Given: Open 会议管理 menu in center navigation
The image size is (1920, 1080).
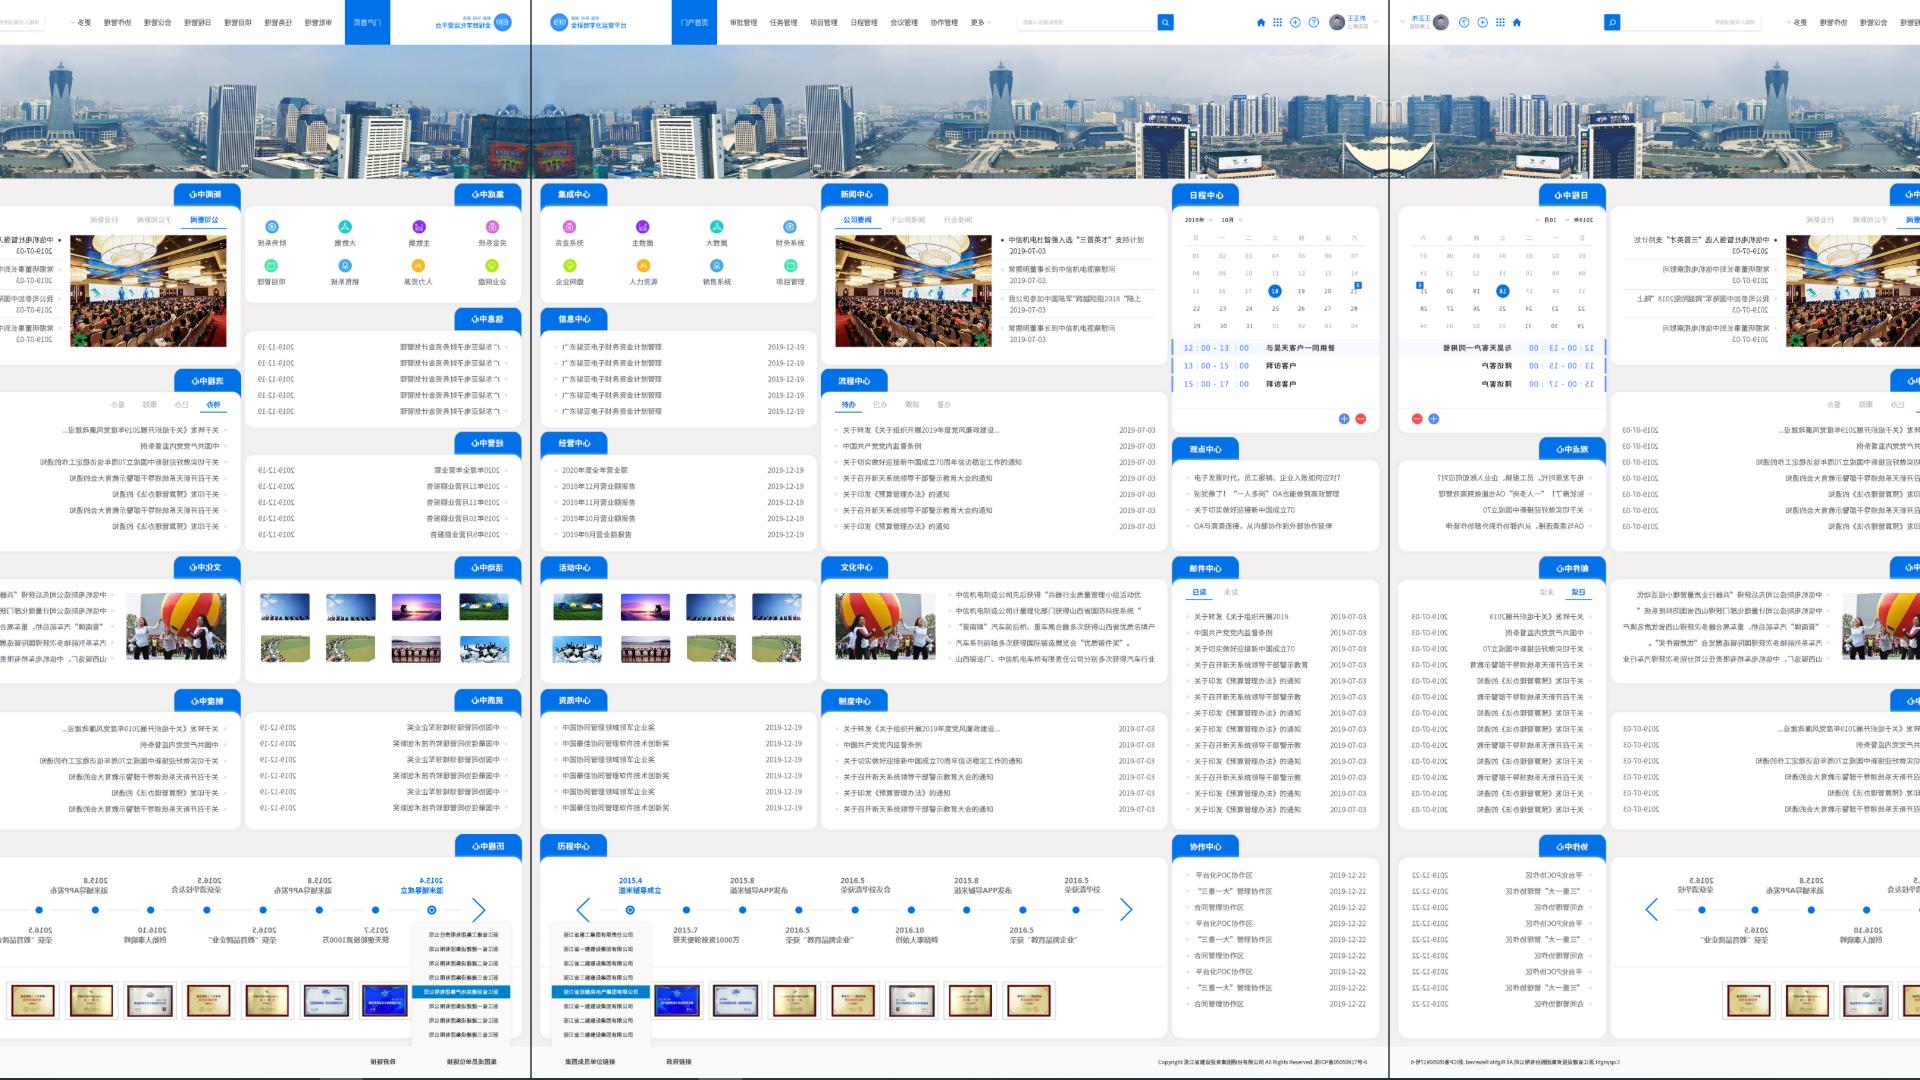Looking at the screenshot, I should [x=904, y=22].
